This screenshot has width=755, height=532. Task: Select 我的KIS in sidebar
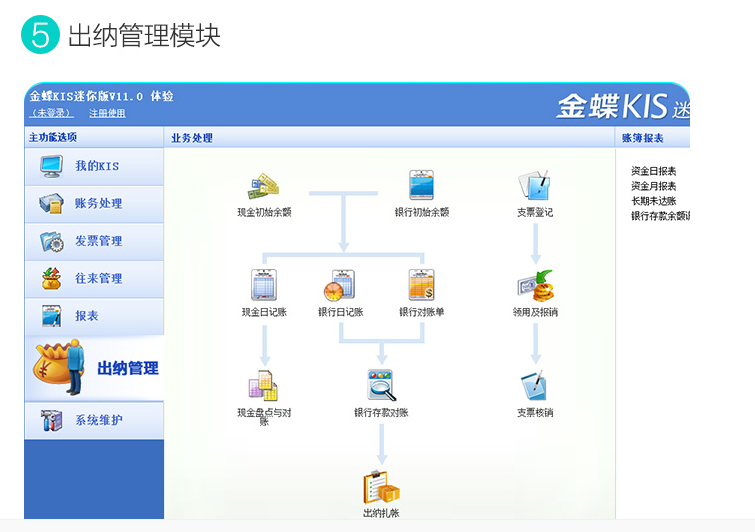(94, 166)
